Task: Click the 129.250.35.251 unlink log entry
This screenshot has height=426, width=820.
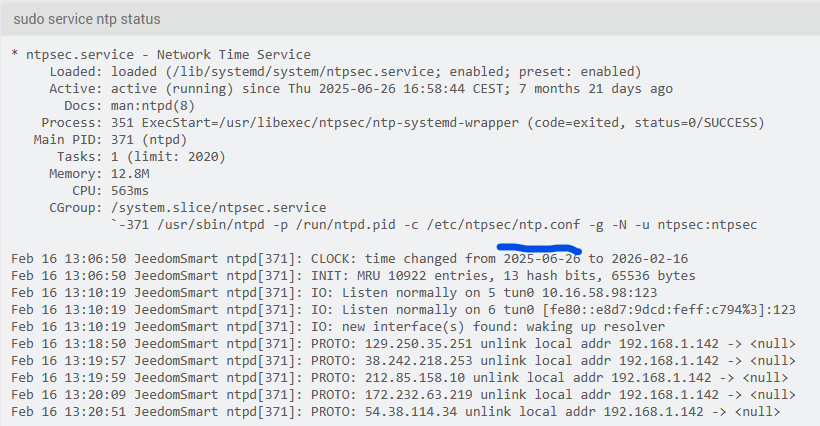Action: click(x=400, y=343)
